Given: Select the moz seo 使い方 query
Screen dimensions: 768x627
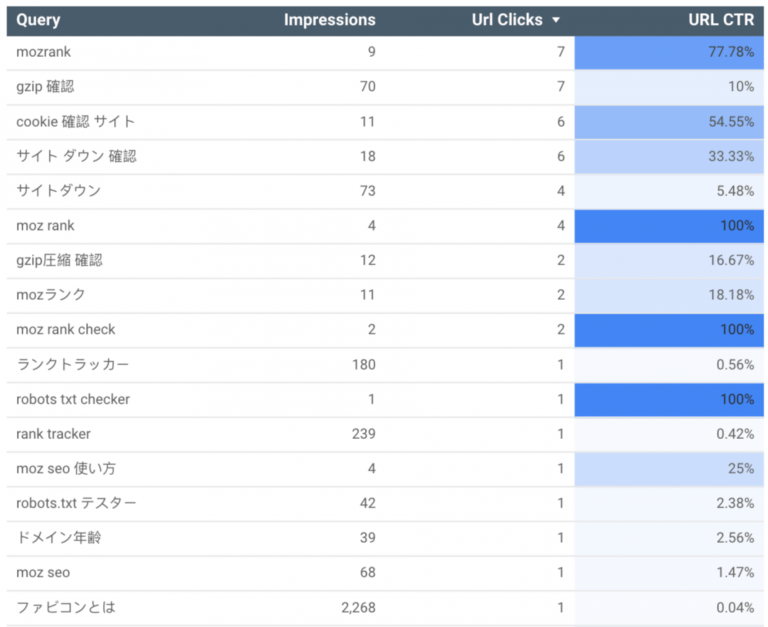Looking at the screenshot, I should [66, 469].
